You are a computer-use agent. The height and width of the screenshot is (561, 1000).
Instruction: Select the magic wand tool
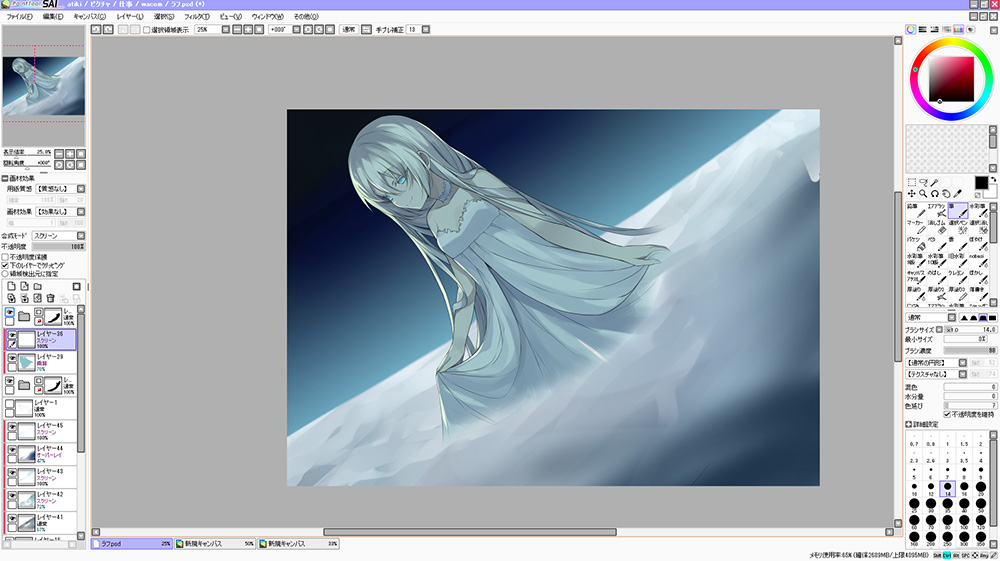(934, 183)
